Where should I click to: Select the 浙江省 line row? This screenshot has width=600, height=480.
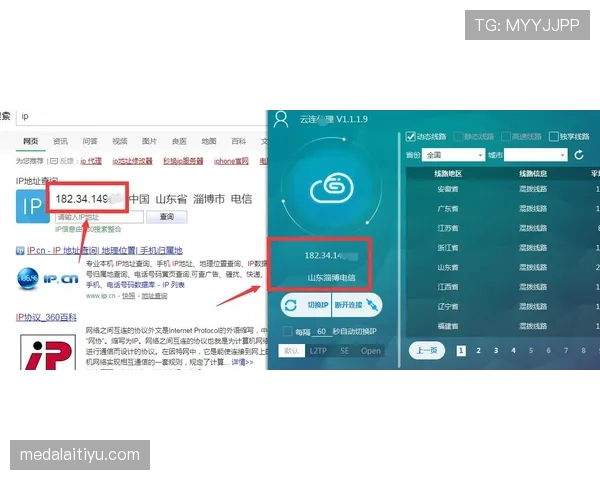503,248
